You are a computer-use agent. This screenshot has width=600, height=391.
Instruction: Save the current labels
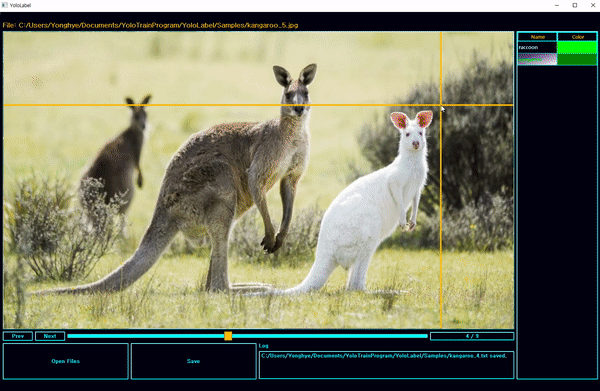(x=193, y=361)
